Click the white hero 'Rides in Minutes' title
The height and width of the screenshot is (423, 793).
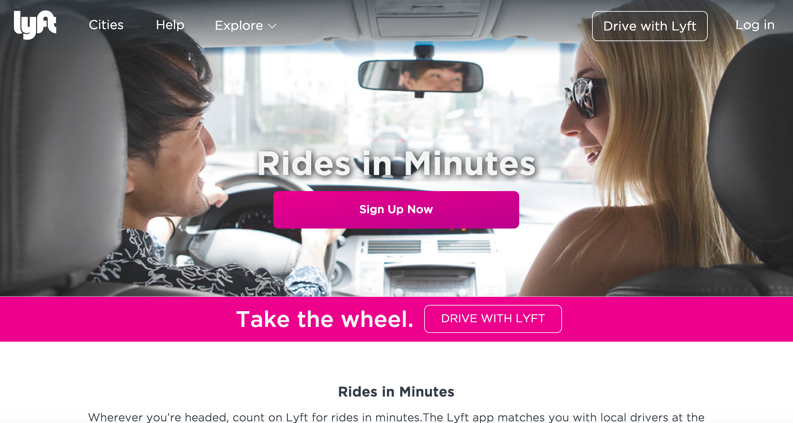tap(396, 163)
